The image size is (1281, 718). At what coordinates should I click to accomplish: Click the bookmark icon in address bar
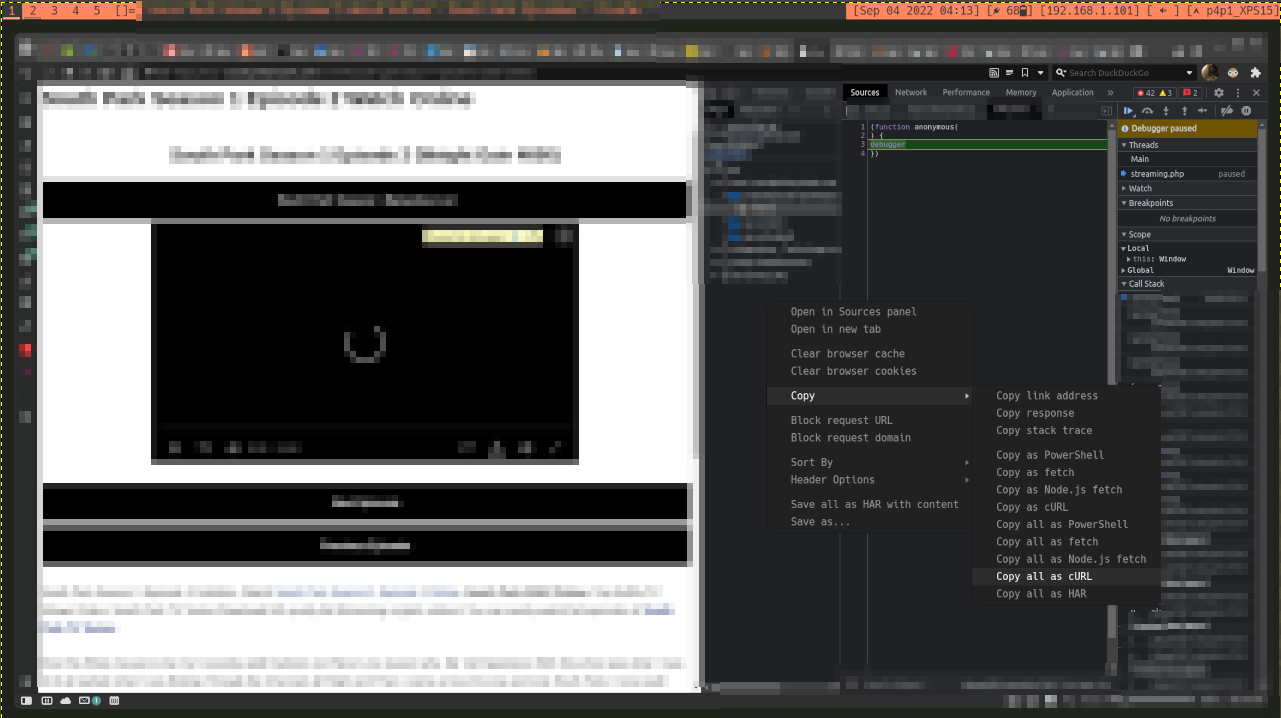coord(1025,73)
